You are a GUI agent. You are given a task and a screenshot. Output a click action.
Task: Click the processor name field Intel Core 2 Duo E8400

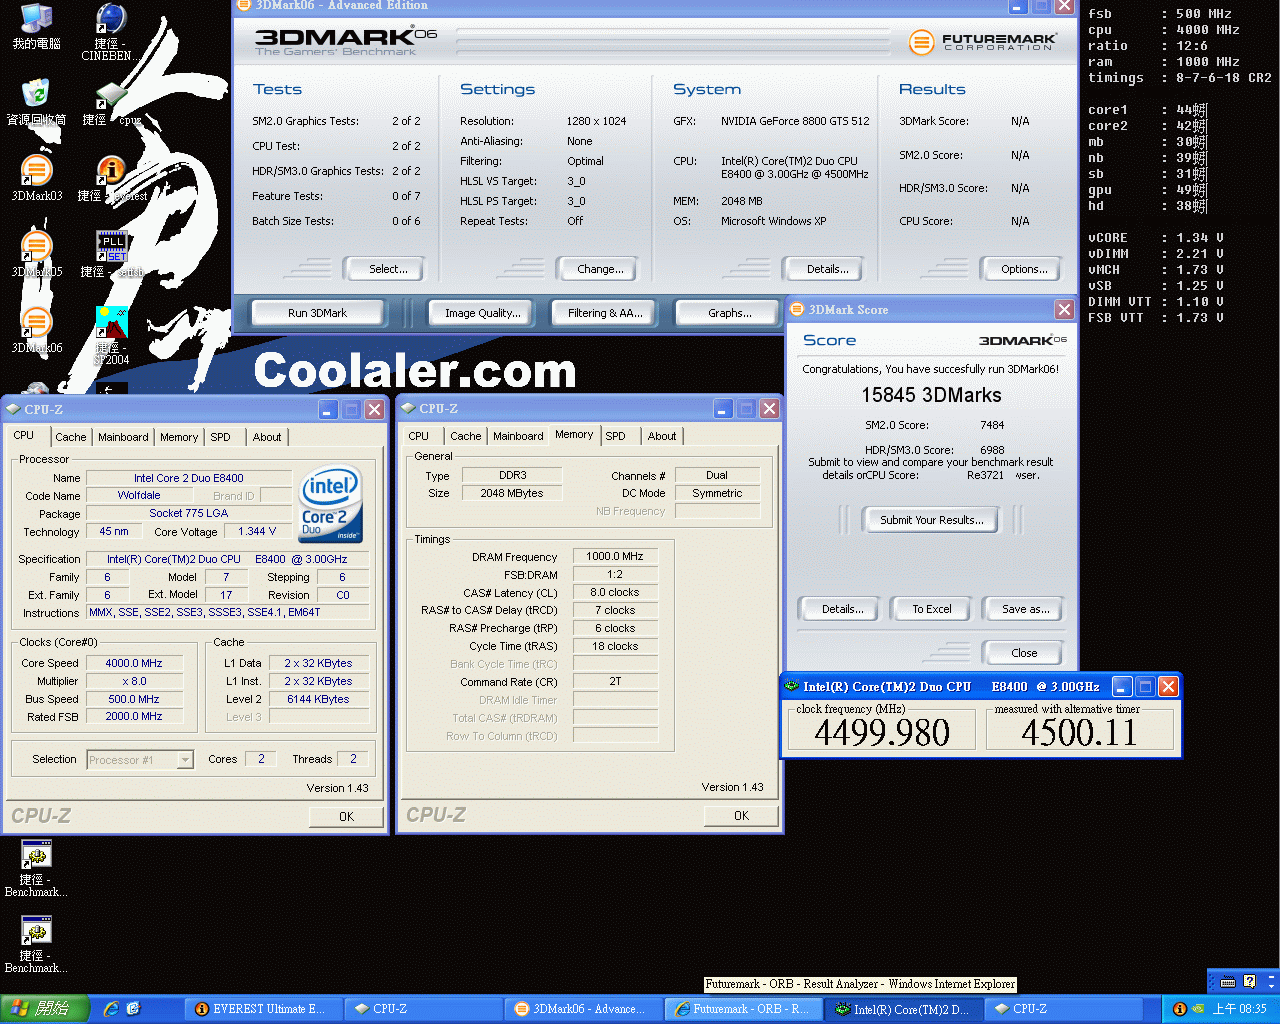coord(189,478)
